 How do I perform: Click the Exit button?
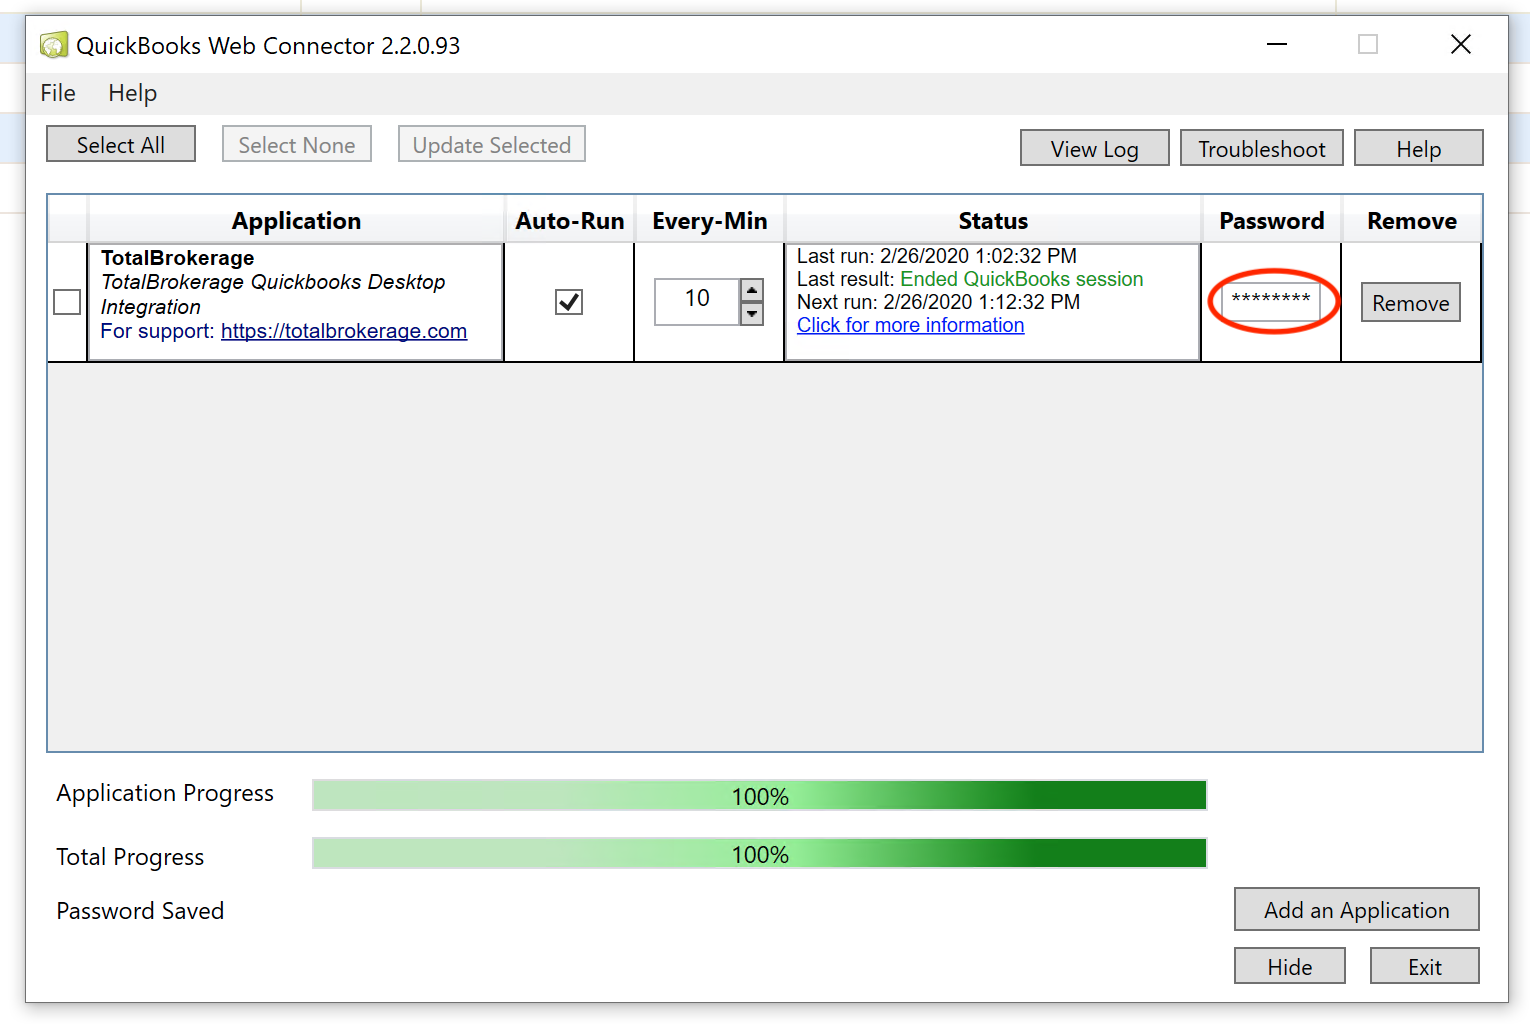(1425, 966)
